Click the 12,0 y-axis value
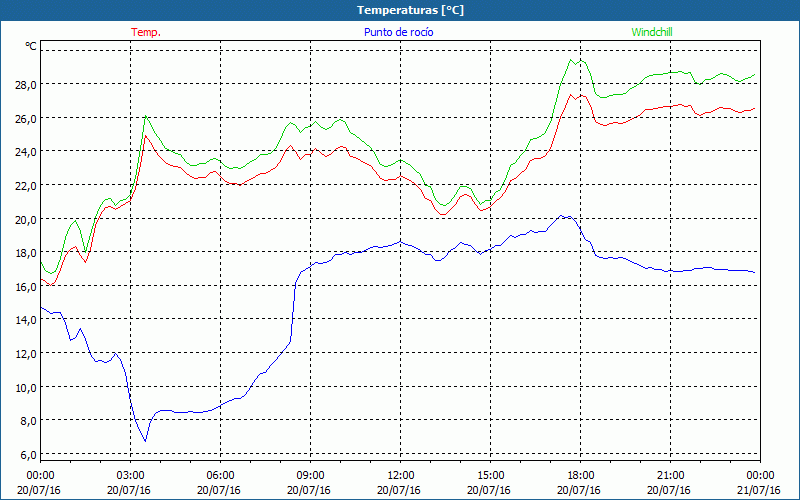Image resolution: width=800 pixels, height=500 pixels. [26, 354]
